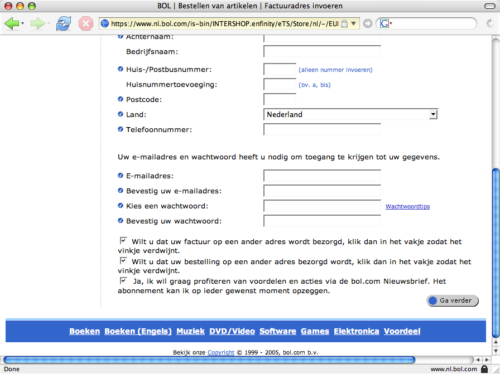Click the Bedrijfsnaam text field
Image resolution: width=500 pixels, height=374 pixels.
[322, 51]
